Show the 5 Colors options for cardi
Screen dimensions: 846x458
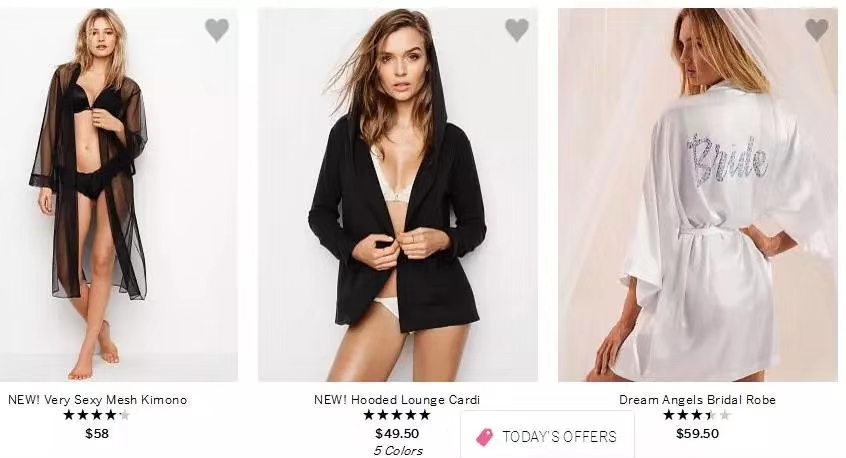[397, 451]
